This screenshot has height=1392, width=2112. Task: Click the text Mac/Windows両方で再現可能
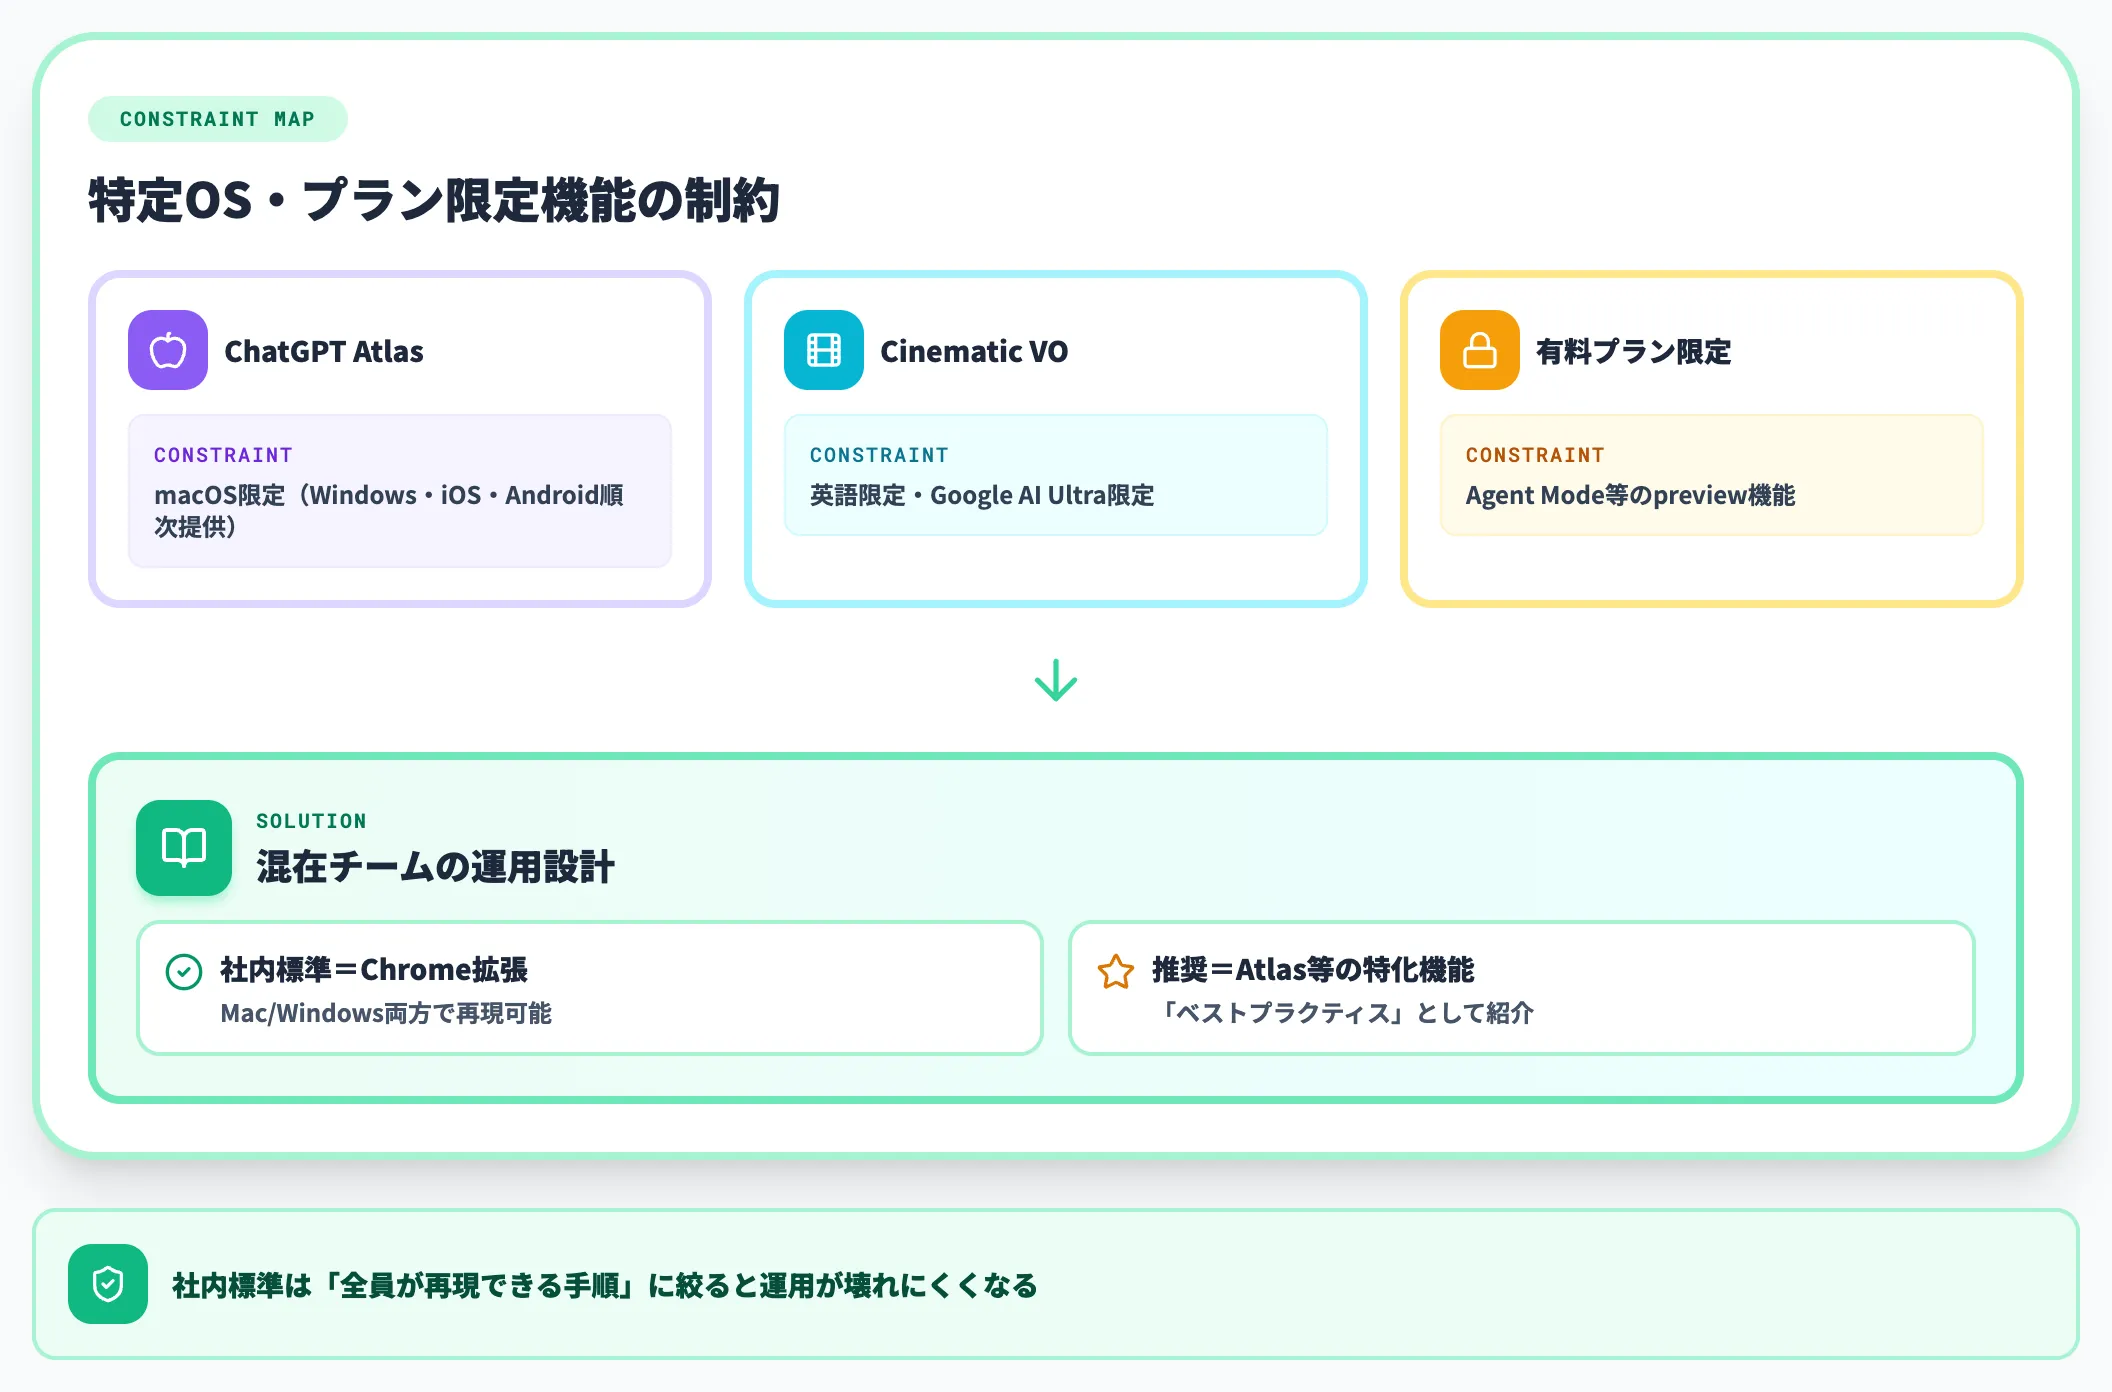pos(386,1013)
